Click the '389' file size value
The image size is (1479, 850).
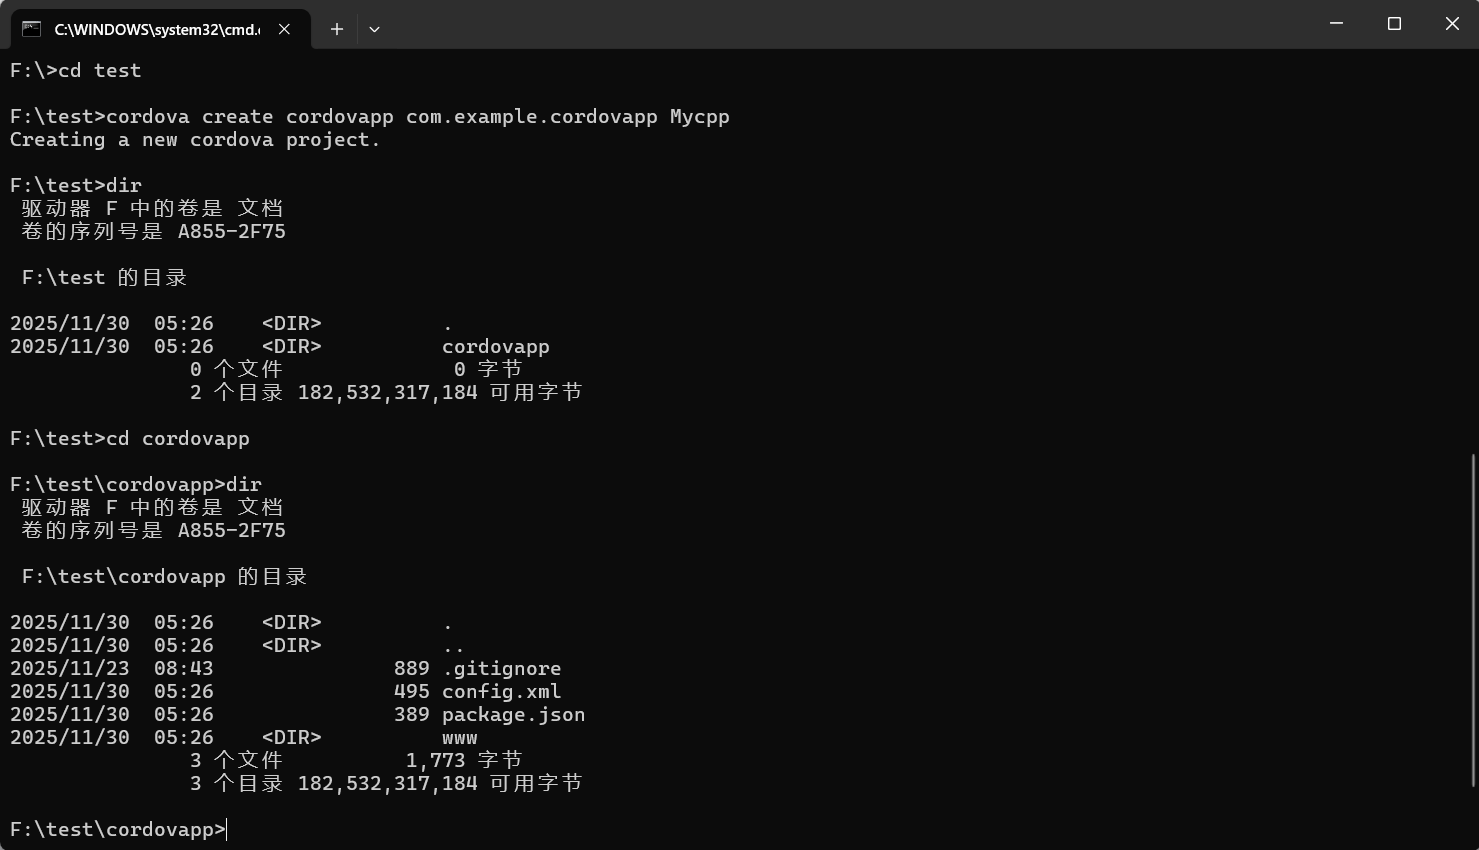412,714
